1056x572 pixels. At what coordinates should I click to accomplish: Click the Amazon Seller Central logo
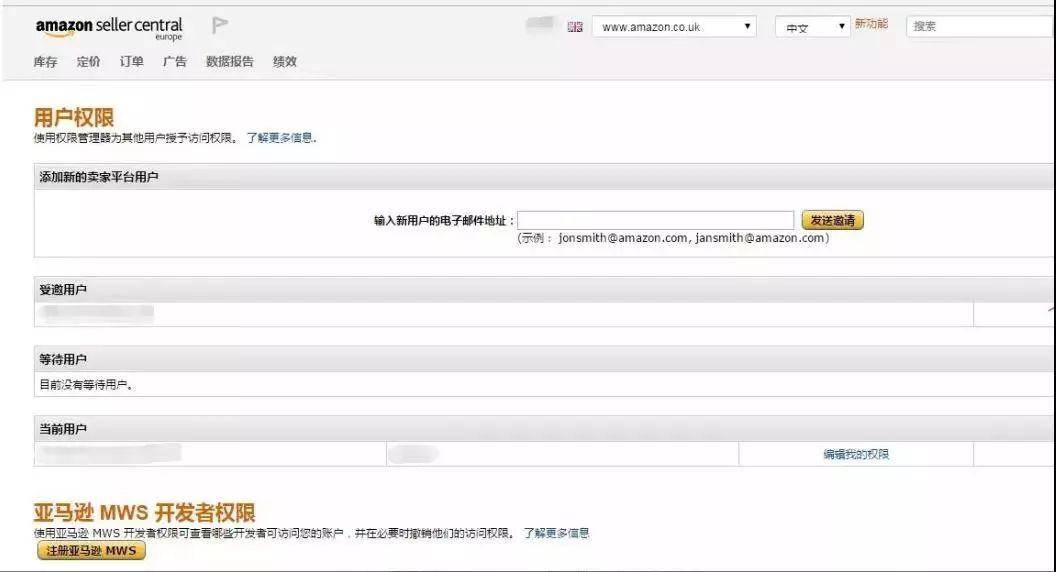point(109,28)
